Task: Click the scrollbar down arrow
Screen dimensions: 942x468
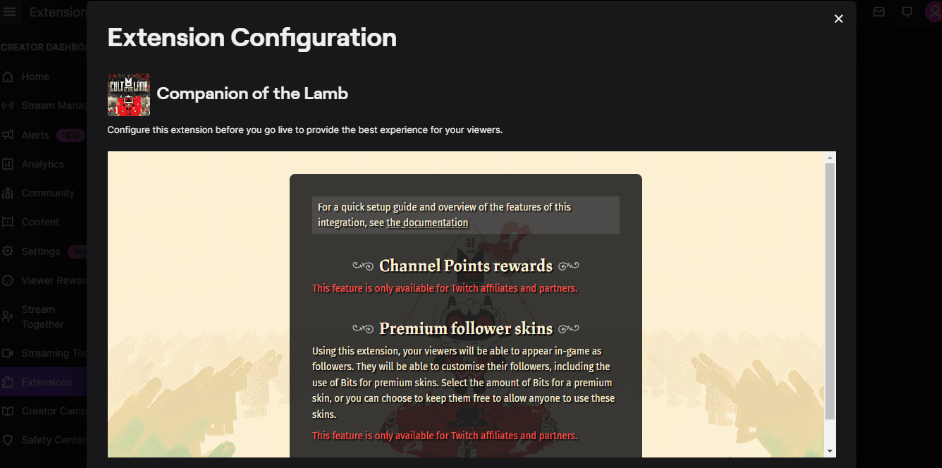Action: [830, 451]
